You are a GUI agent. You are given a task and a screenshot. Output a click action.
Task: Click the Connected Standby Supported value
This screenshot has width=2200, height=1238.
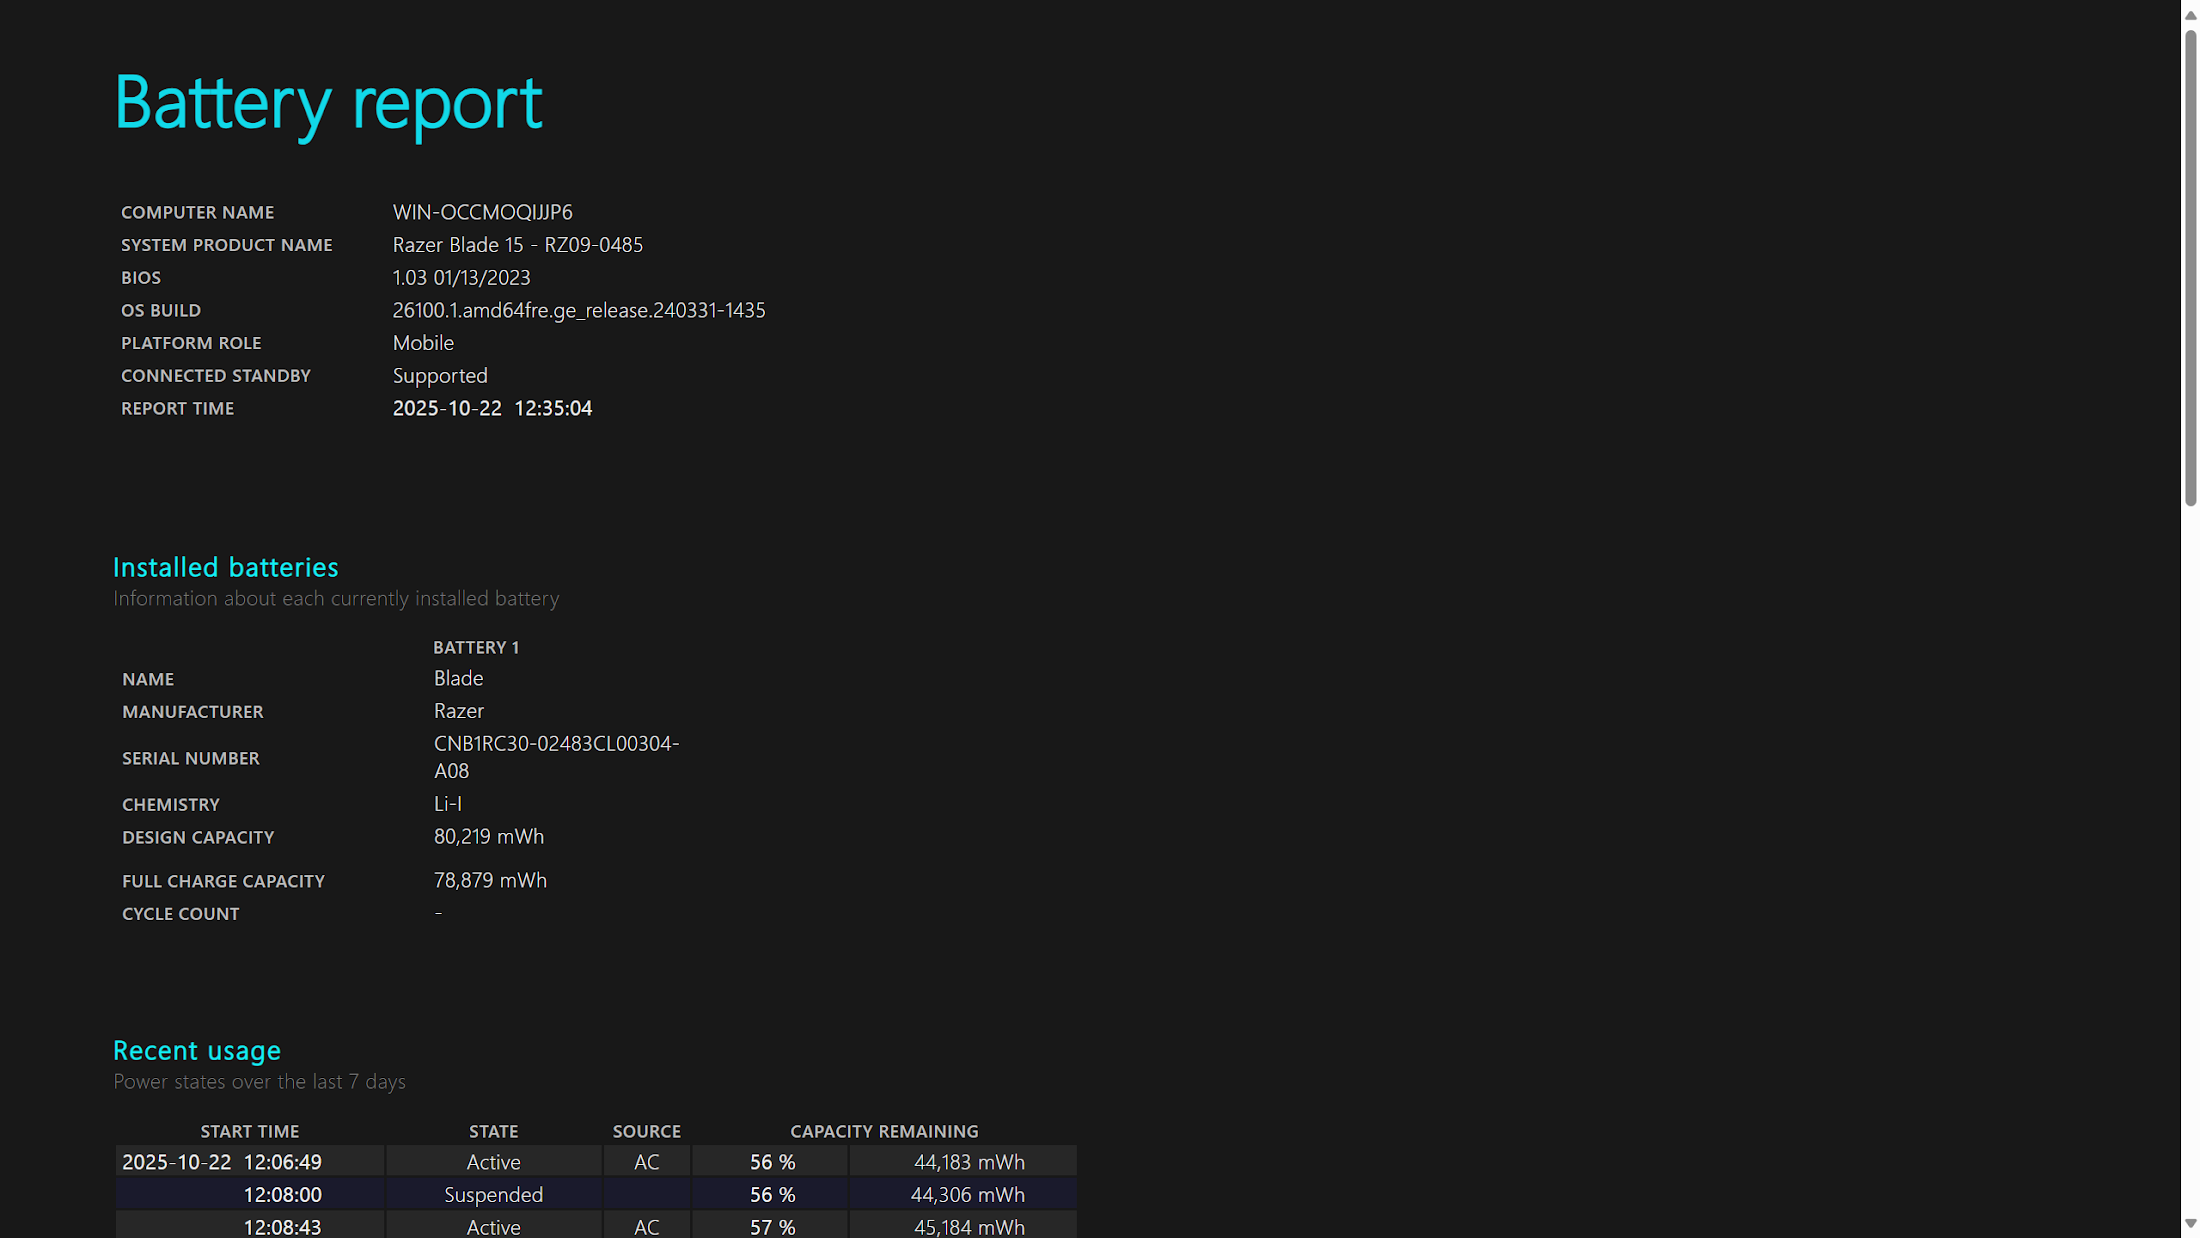click(x=440, y=375)
